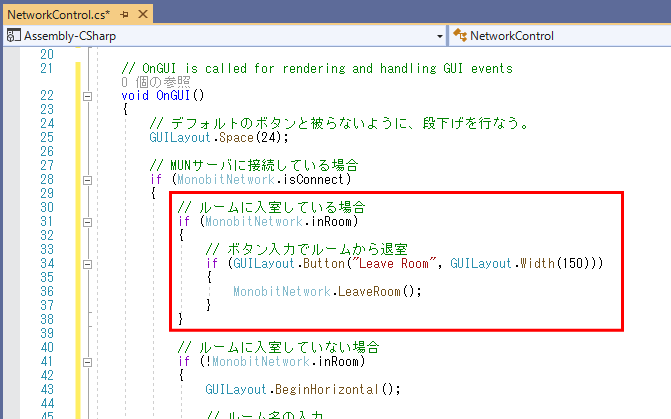
Task: Click the '0 個の参照' CodeLens link
Action: tap(156, 82)
